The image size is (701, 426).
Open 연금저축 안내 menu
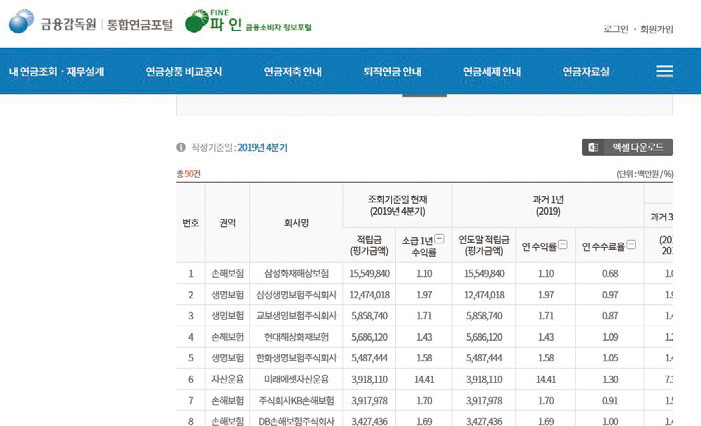tap(292, 72)
